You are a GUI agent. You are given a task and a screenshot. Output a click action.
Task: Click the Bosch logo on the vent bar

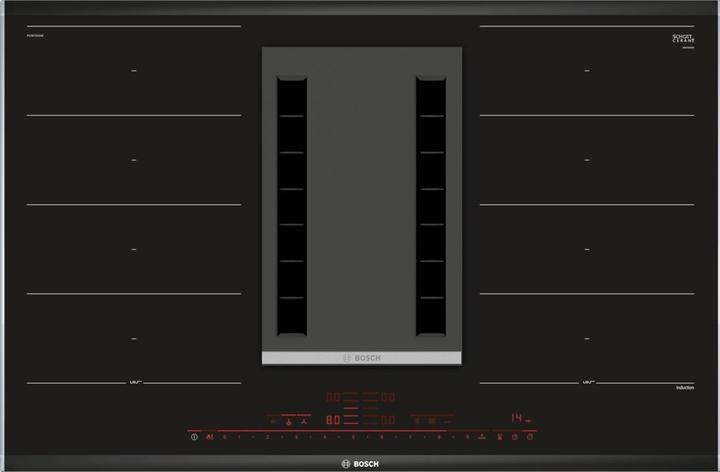[x=362, y=358]
